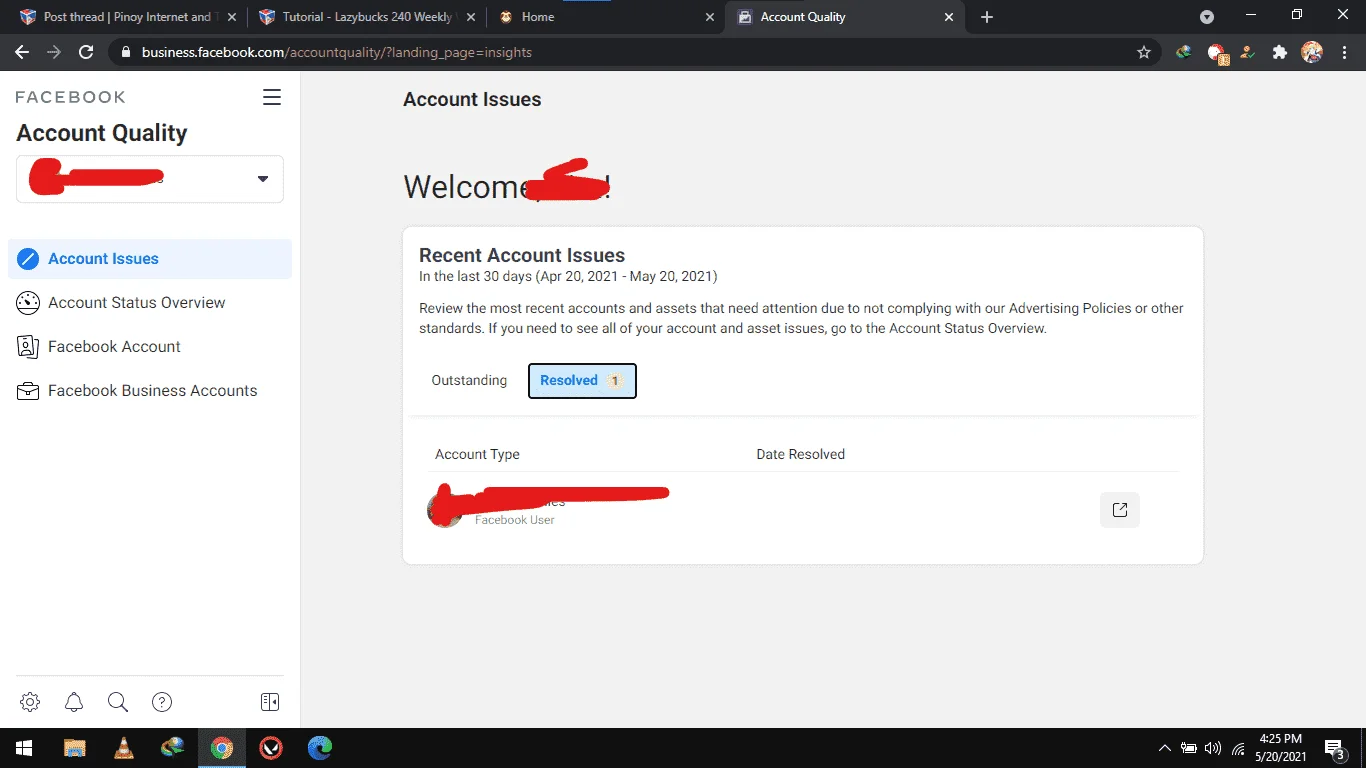This screenshot has width=1366, height=768.
Task: Click the Account Quality title in sidebar
Action: pos(102,133)
